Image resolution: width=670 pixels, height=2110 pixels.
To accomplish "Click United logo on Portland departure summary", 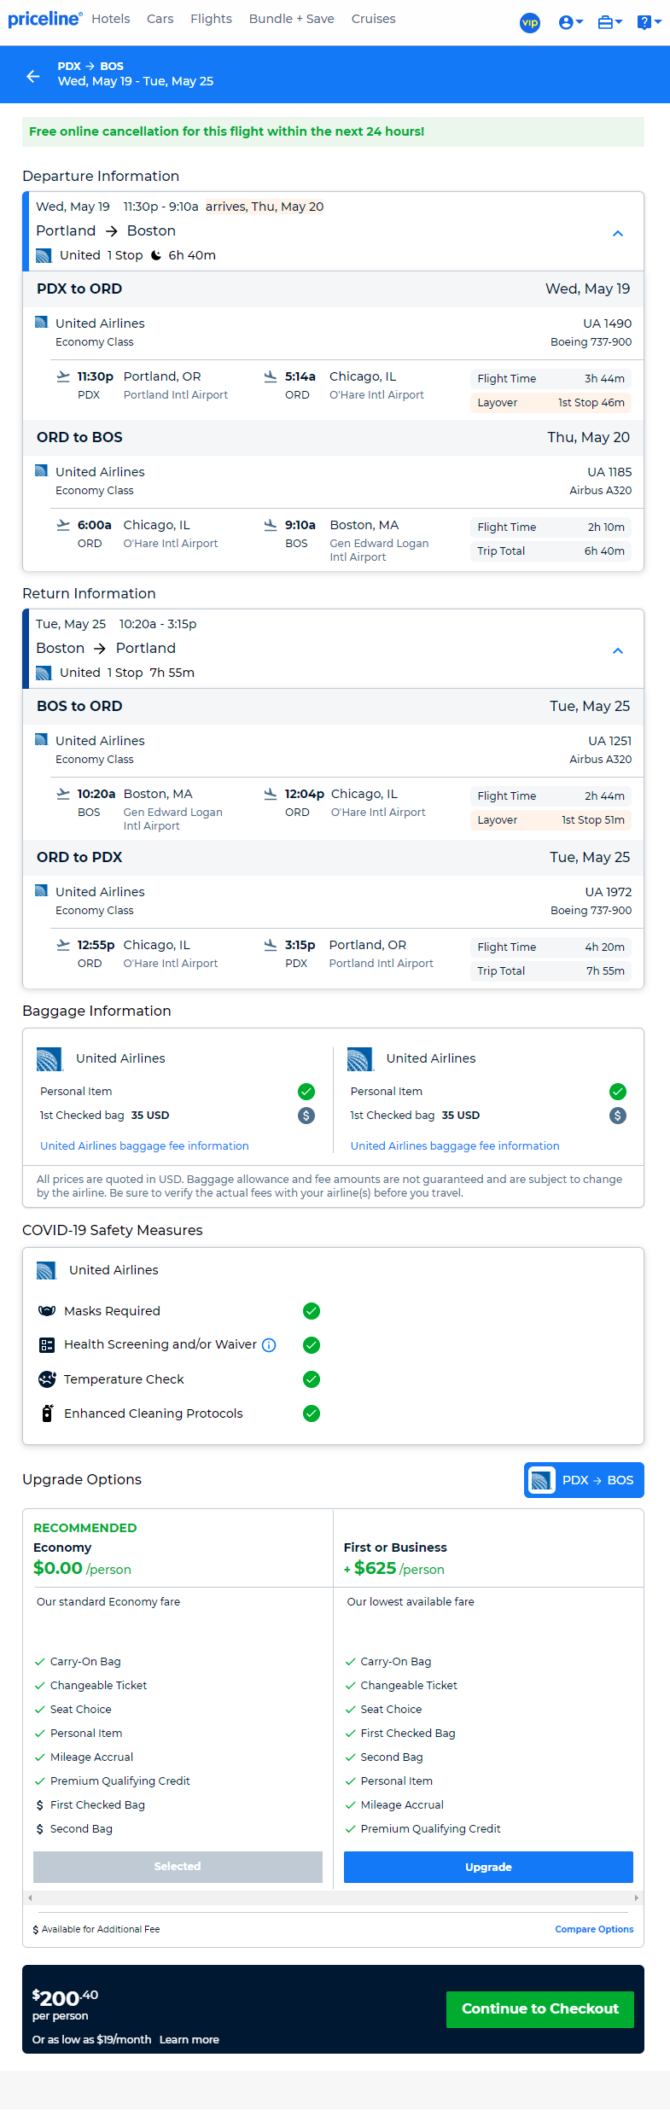I will (x=43, y=255).
